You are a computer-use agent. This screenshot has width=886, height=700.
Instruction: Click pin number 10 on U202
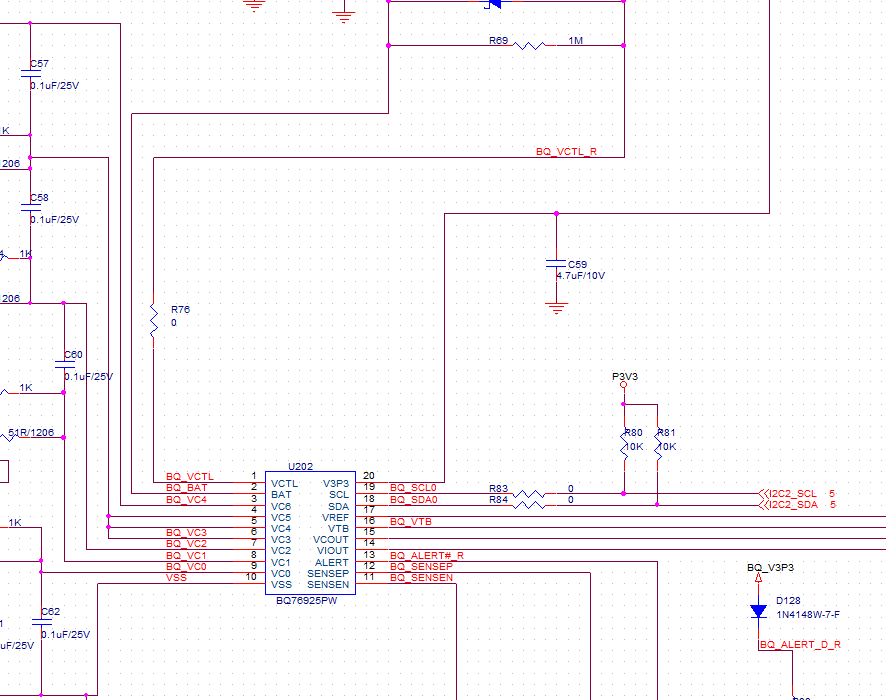tap(251, 577)
